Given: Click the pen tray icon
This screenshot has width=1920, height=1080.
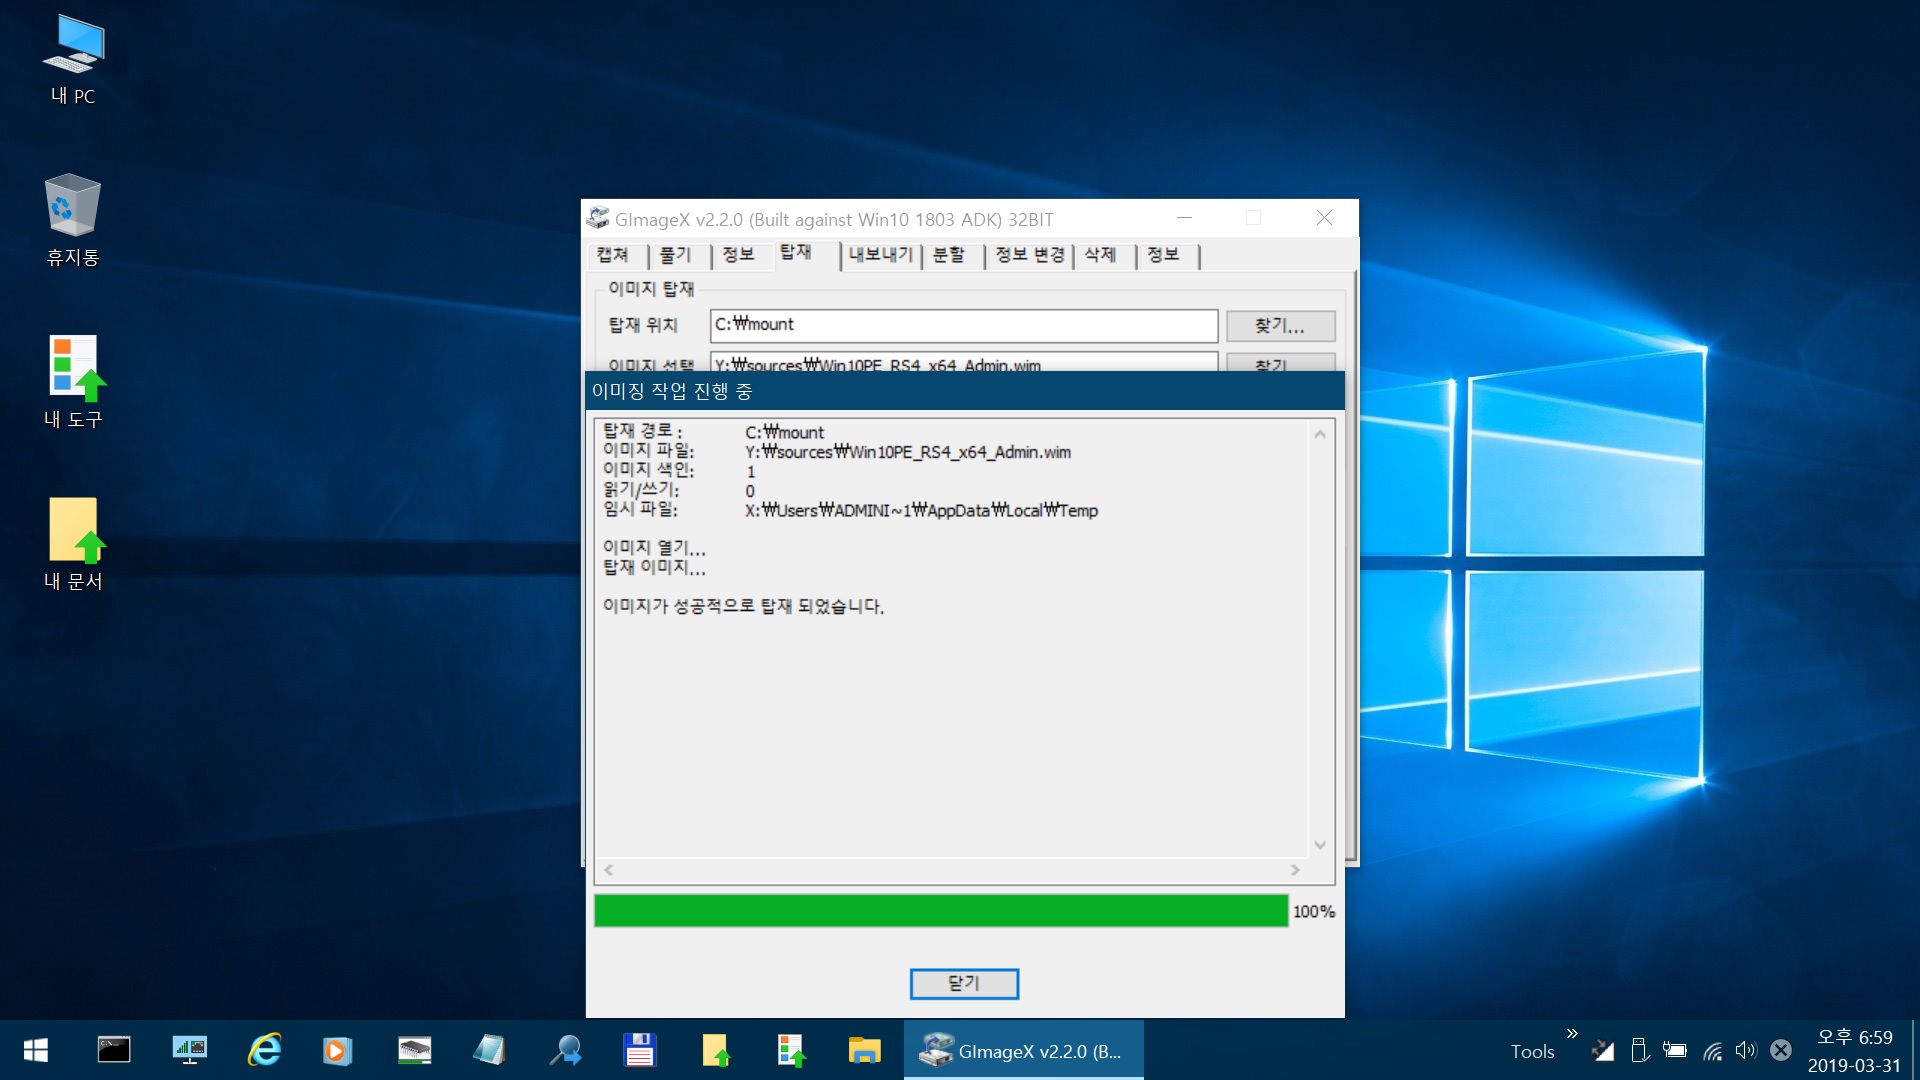Looking at the screenshot, I should coord(1603,1050).
